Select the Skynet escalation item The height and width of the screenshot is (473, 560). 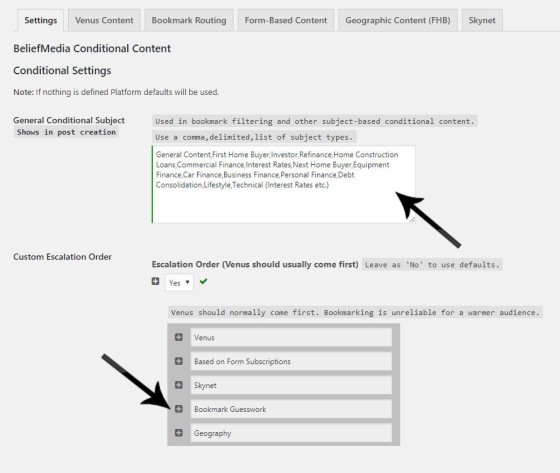coord(291,385)
